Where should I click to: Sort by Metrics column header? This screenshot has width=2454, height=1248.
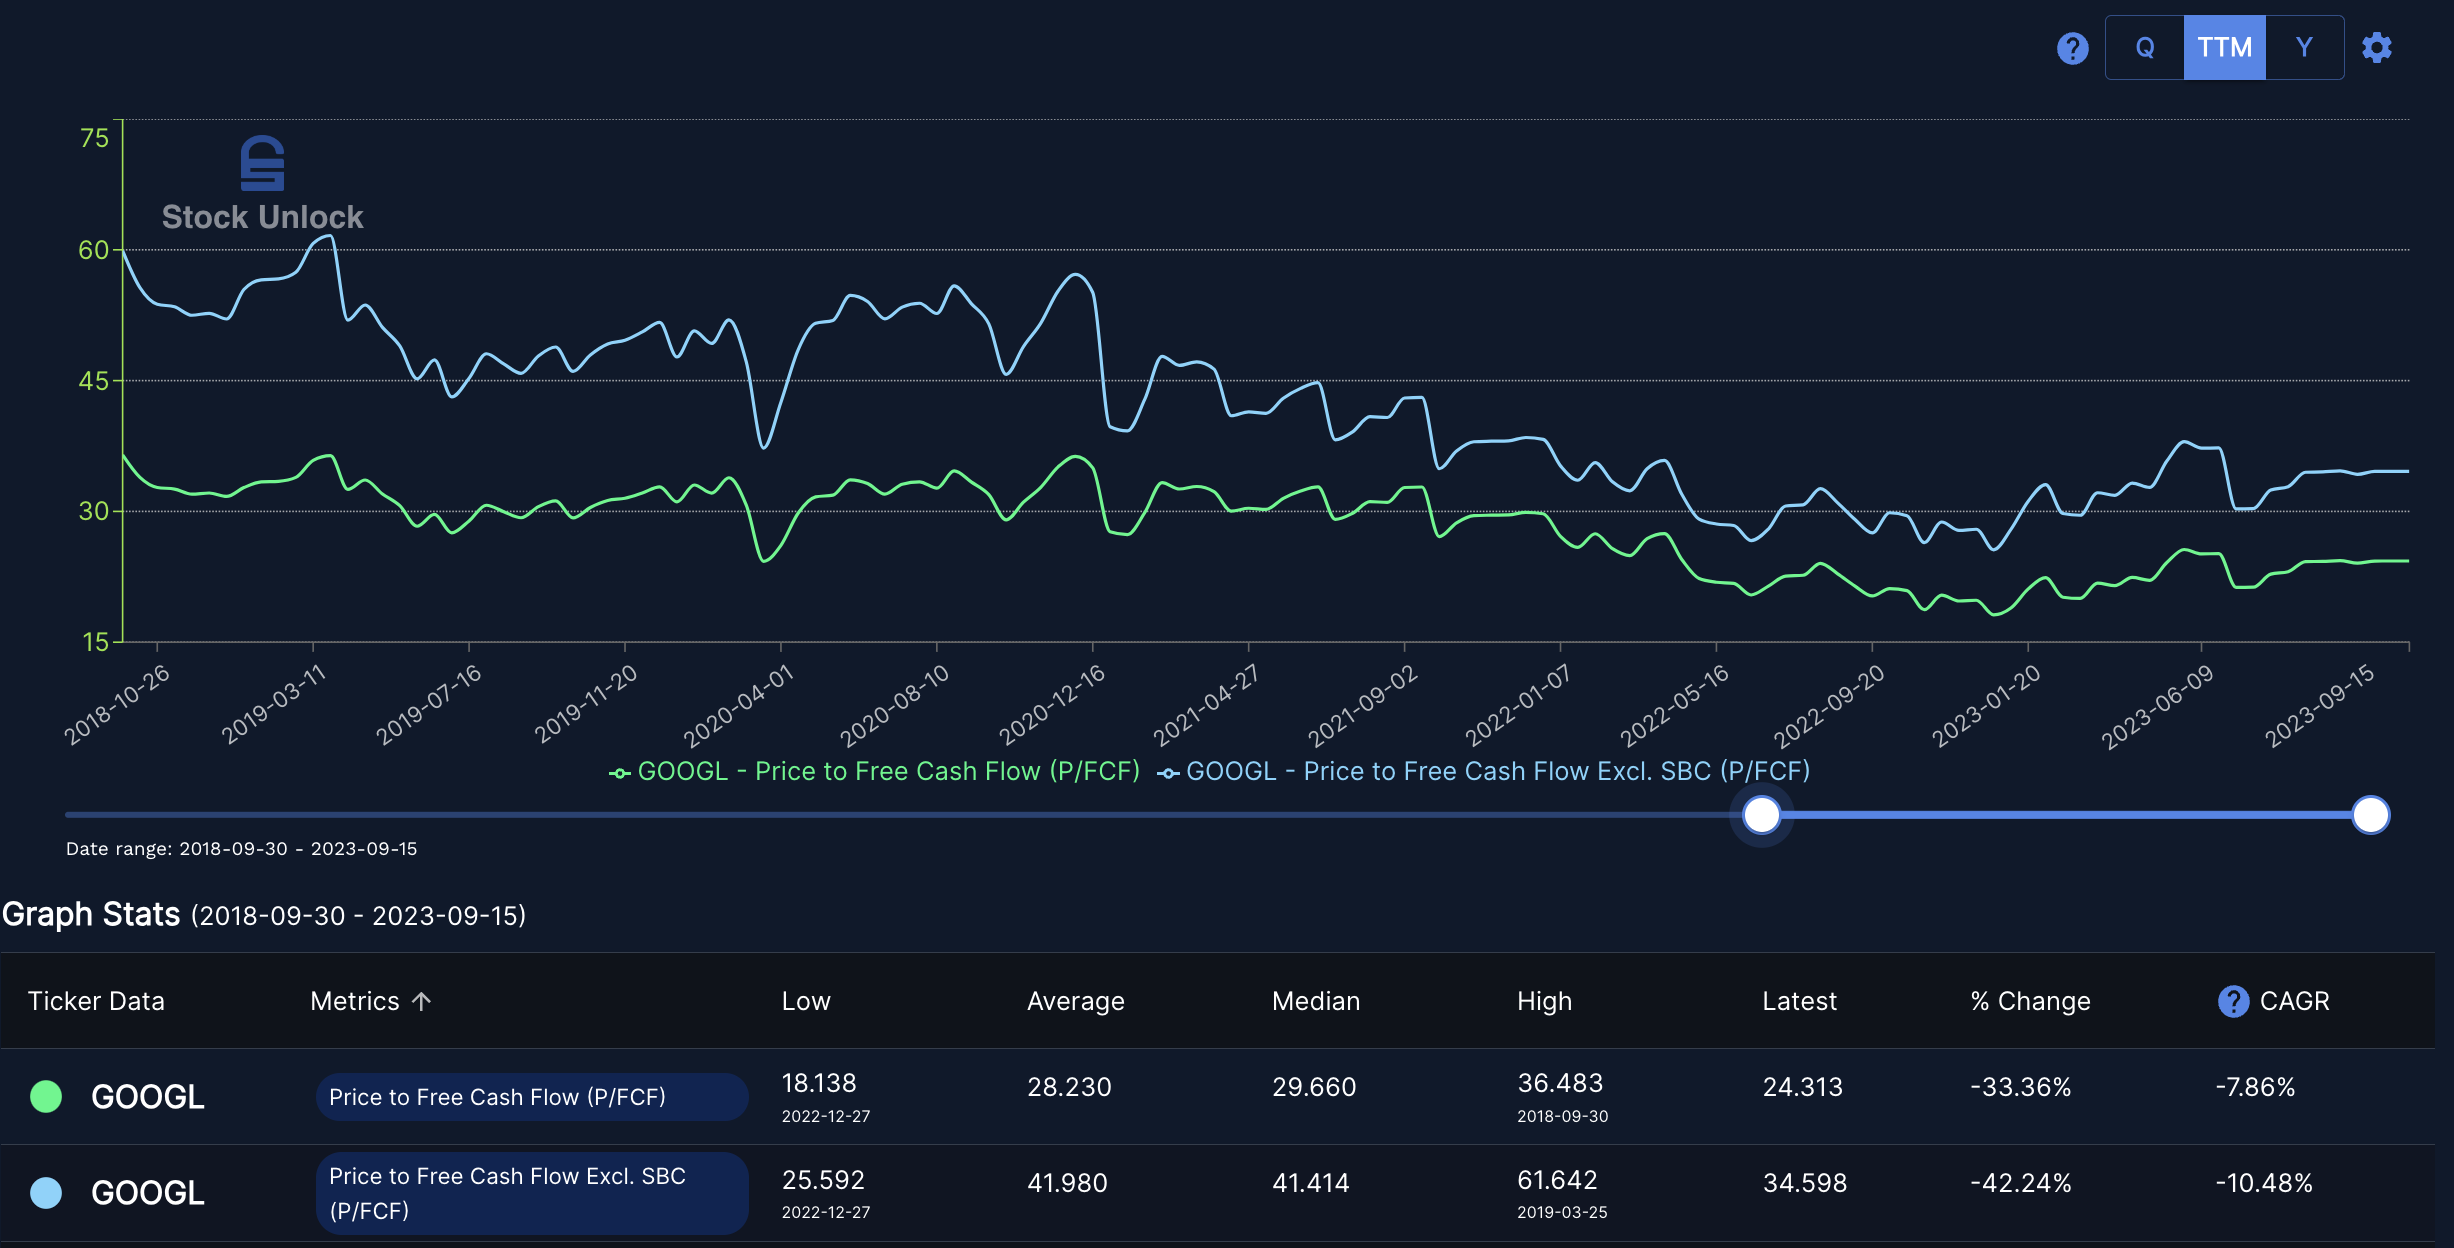coord(355,1001)
